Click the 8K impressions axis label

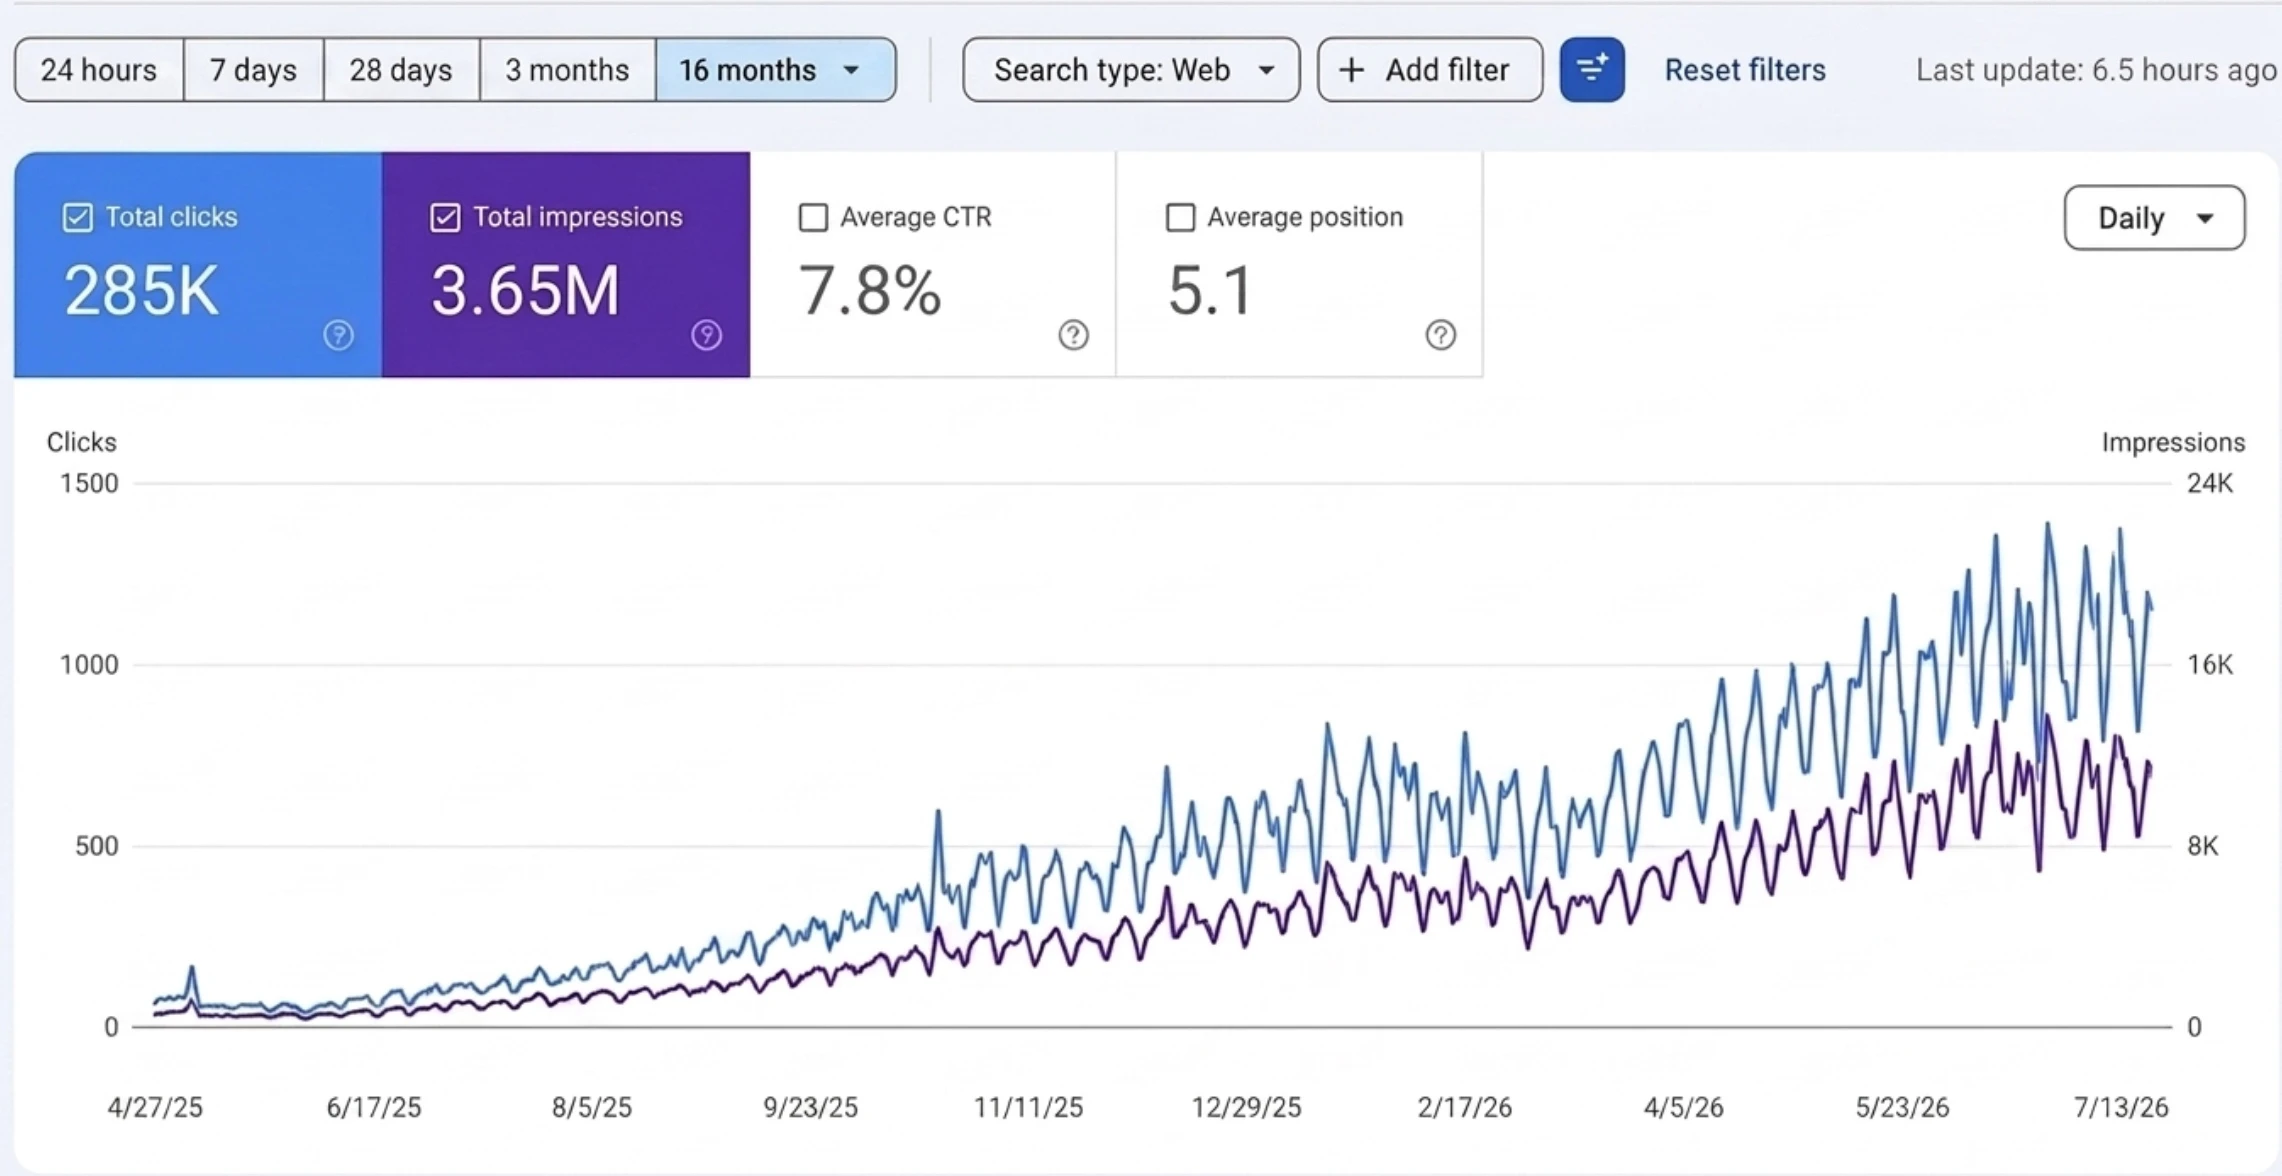2203,847
